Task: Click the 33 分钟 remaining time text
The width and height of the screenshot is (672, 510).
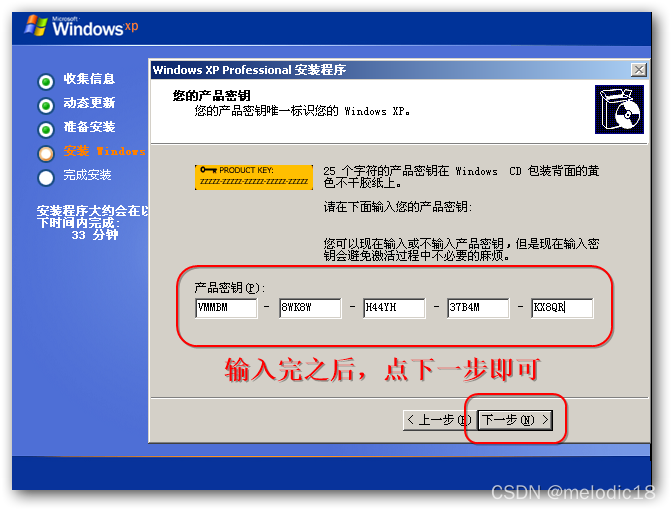Action: [x=95, y=235]
